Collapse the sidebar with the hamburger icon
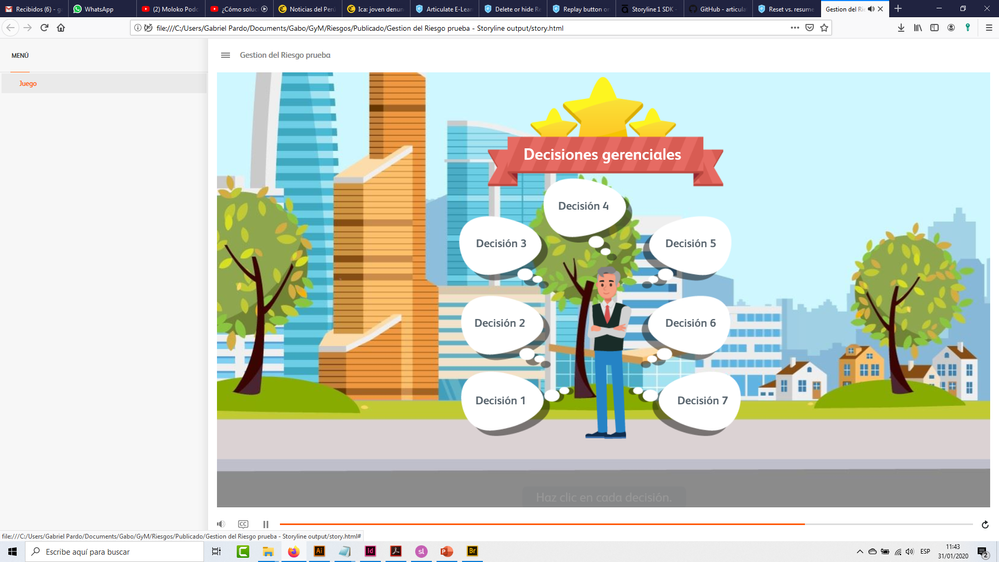999x562 pixels. (x=225, y=55)
